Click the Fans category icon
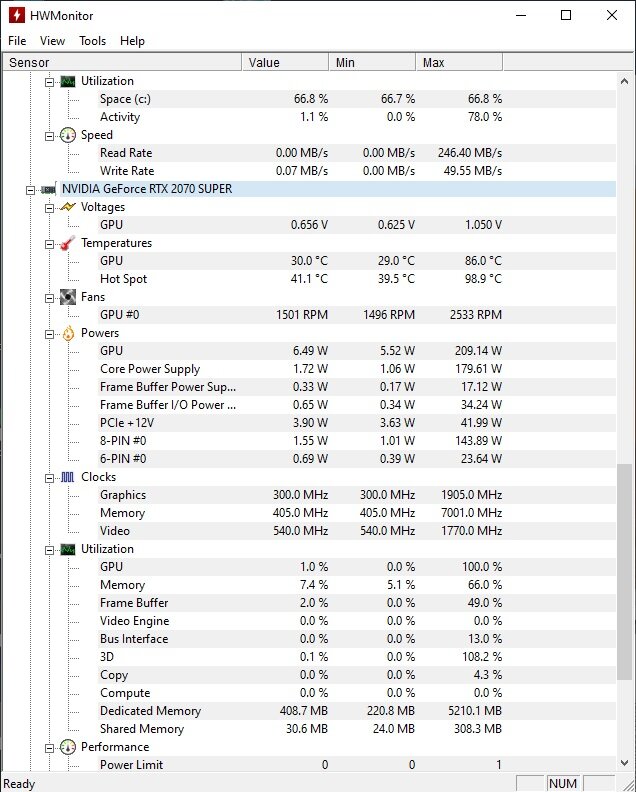636x792 pixels. coord(68,297)
